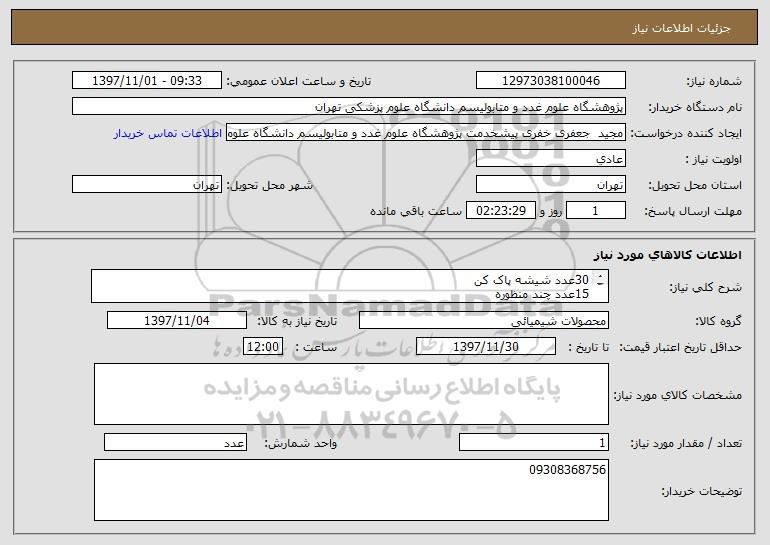This screenshot has height=545, width=770.
Task: Click the text 30عدد شیشه پاک کن
Action: click(531, 280)
